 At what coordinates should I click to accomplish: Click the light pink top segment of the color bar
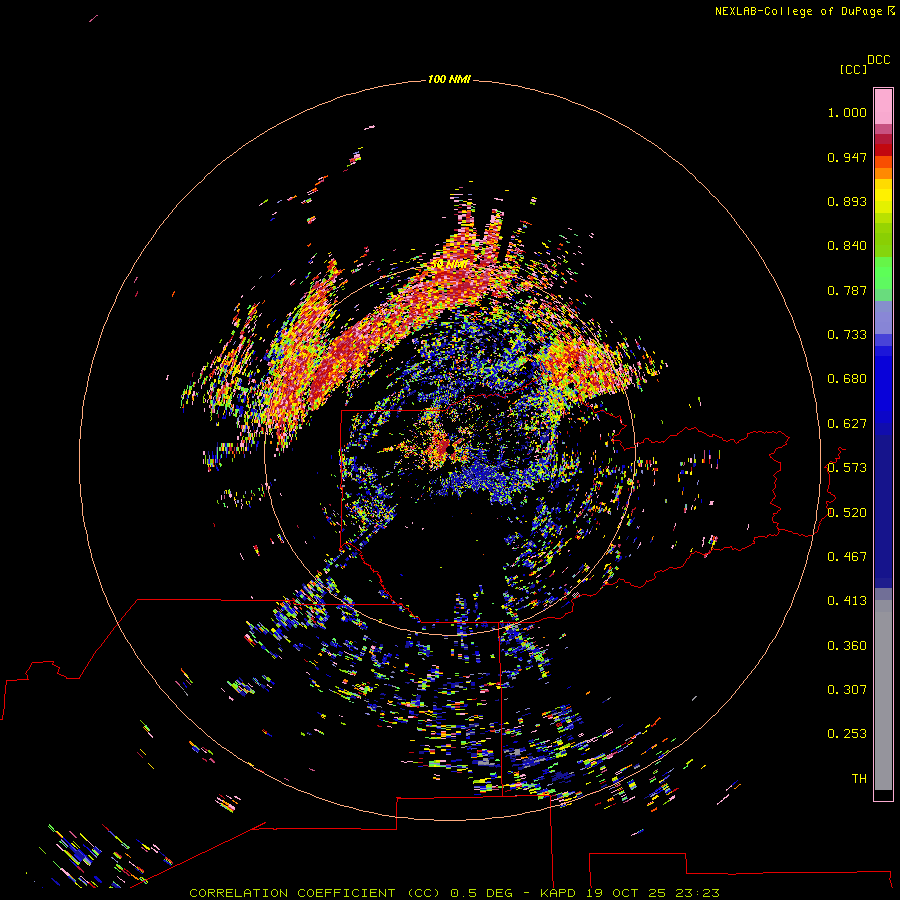pos(883,106)
